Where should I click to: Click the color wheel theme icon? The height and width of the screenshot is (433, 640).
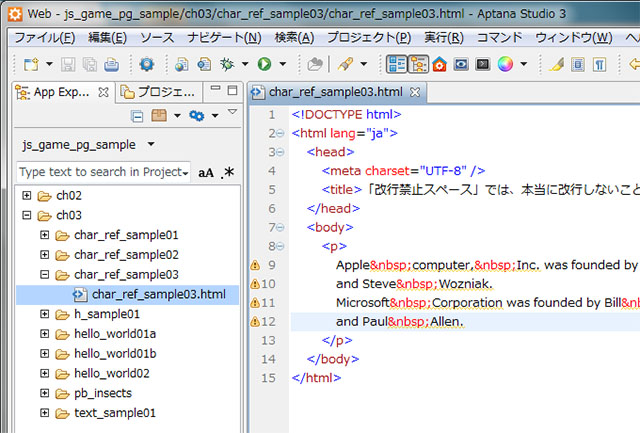pos(505,64)
